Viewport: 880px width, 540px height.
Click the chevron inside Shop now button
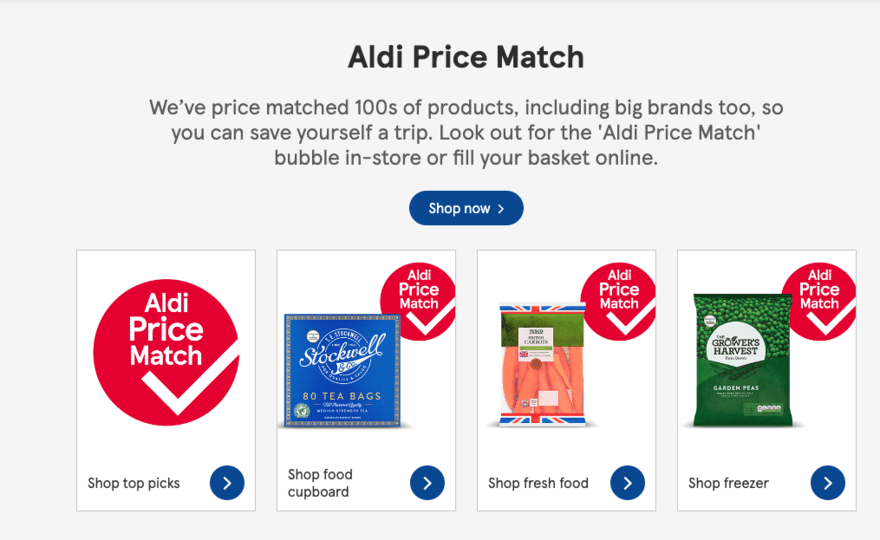(x=501, y=209)
